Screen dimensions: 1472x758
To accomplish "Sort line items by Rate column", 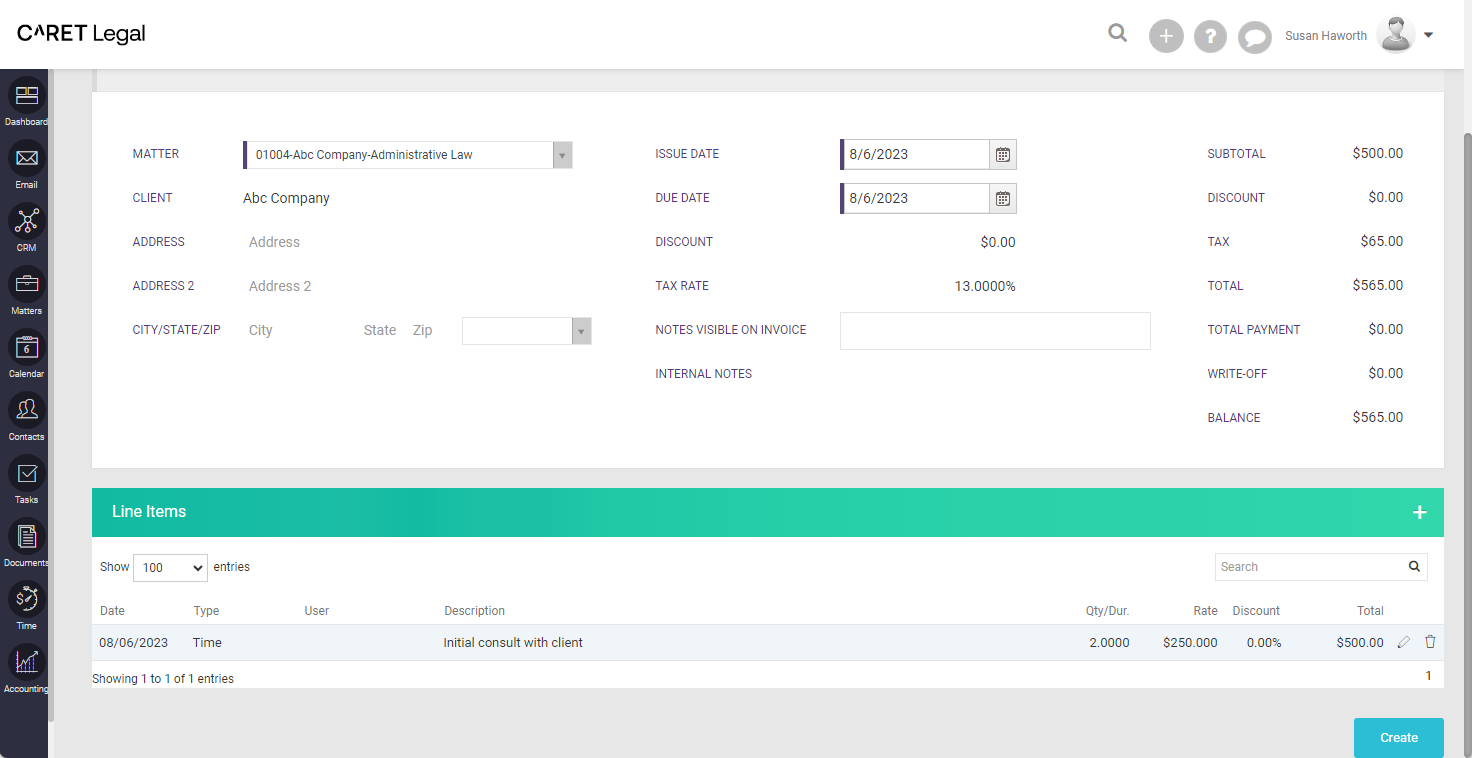I will (x=1205, y=611).
